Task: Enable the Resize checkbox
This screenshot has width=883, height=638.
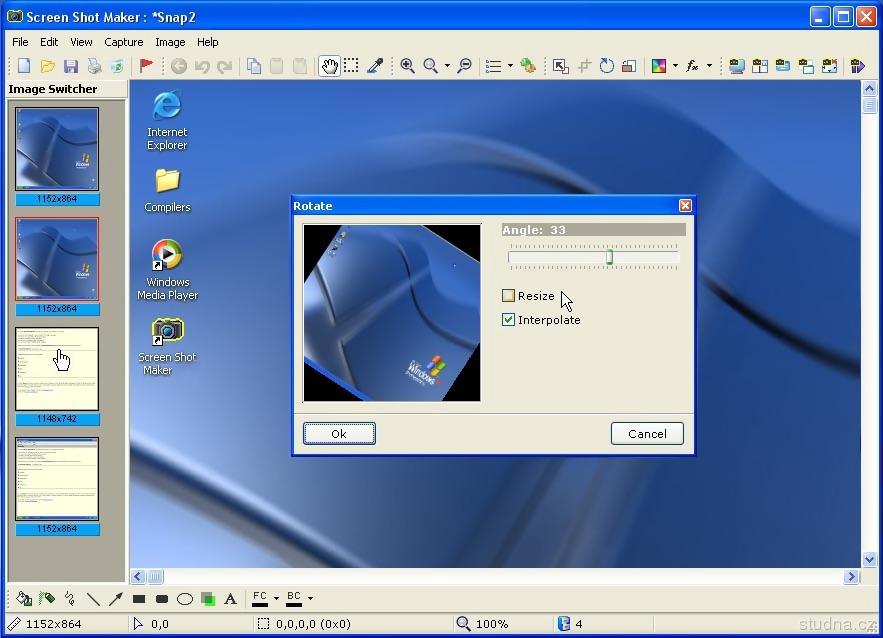Action: (509, 296)
